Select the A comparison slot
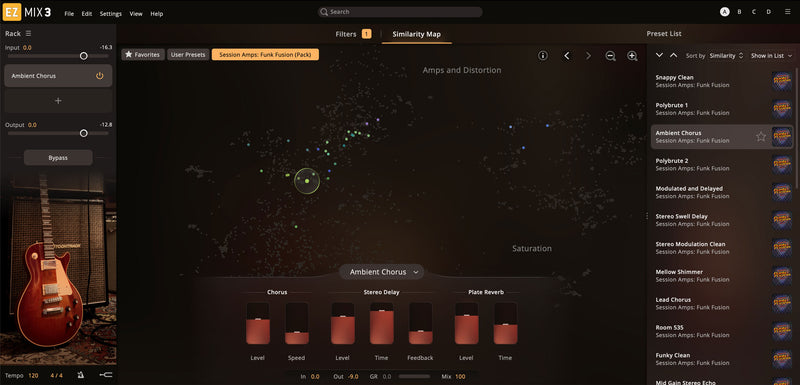This screenshot has width=800, height=385. [x=724, y=12]
